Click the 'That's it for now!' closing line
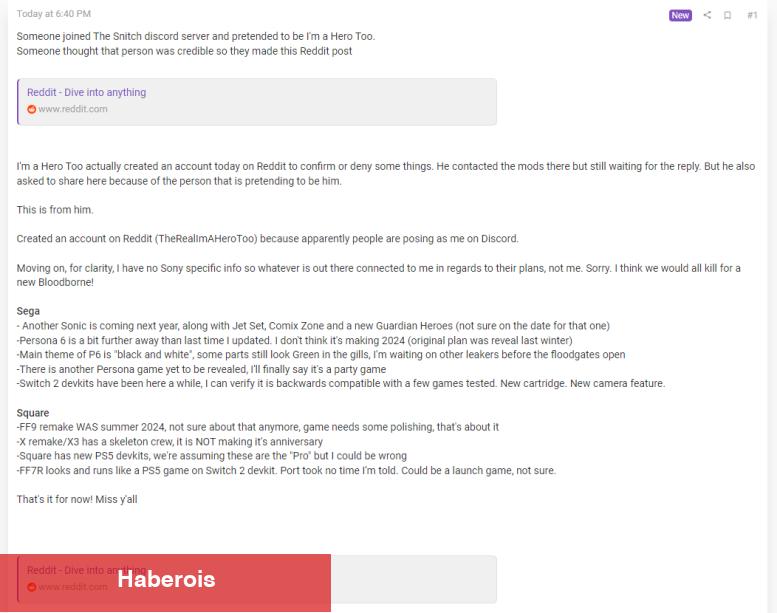The height and width of the screenshot is (613, 777). (x=77, y=499)
